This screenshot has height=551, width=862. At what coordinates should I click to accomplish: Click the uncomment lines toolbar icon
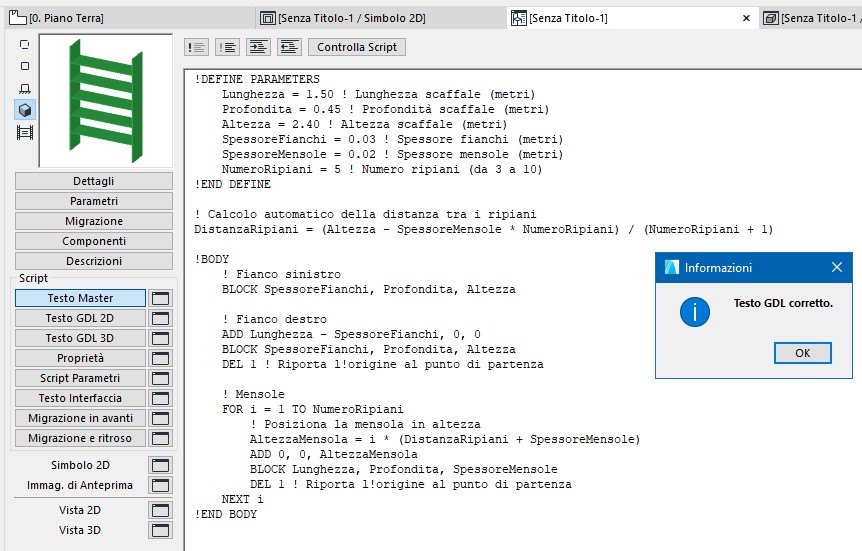coord(227,47)
